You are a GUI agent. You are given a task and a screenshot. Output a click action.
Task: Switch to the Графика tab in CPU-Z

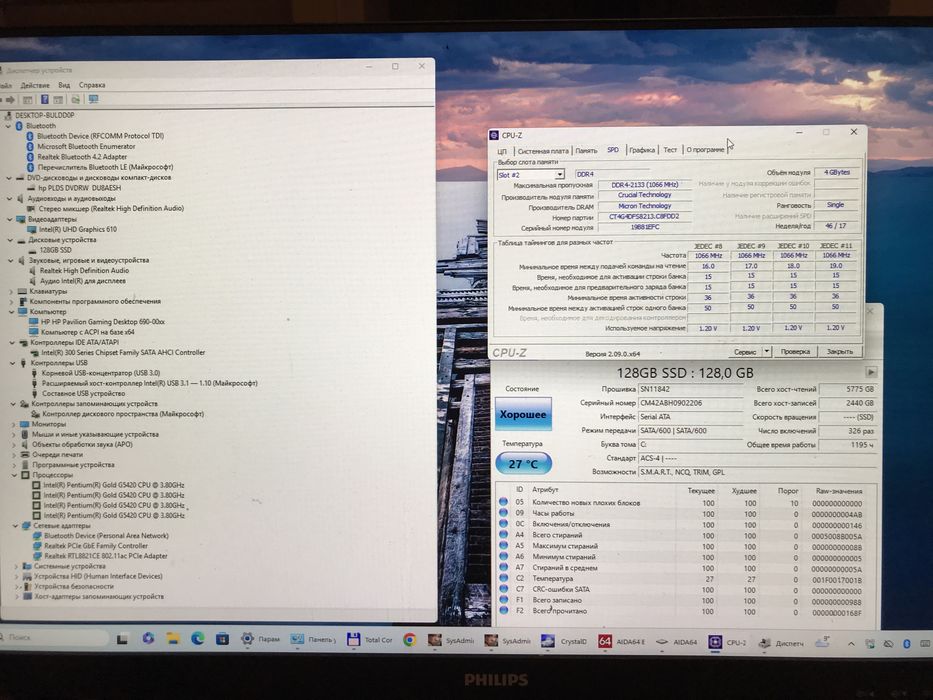click(x=641, y=150)
